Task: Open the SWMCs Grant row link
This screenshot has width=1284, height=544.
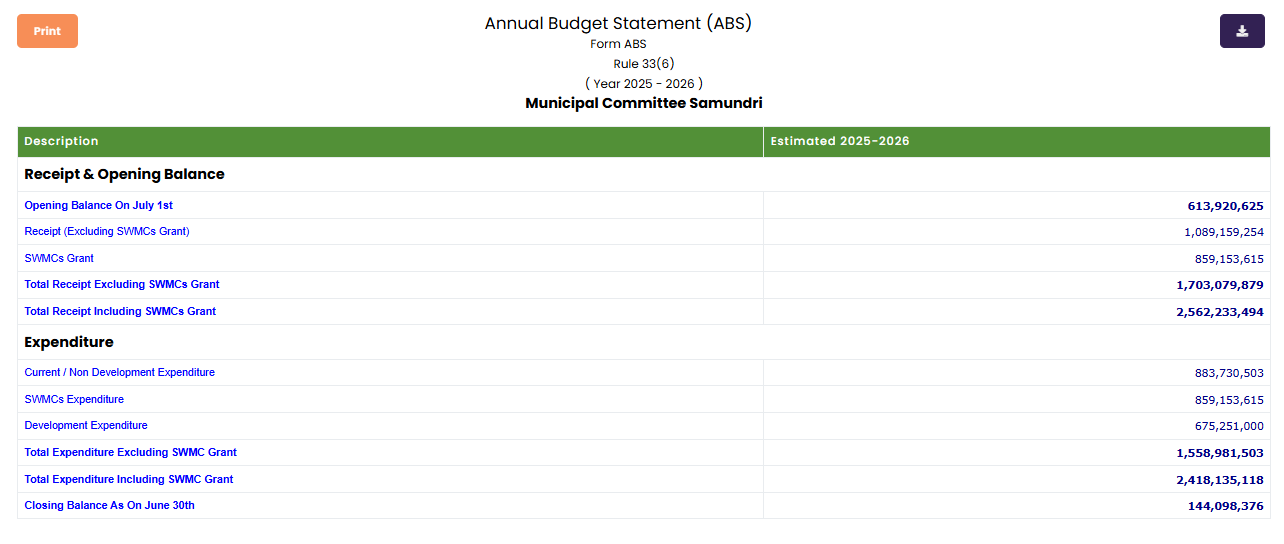Action: (59, 258)
